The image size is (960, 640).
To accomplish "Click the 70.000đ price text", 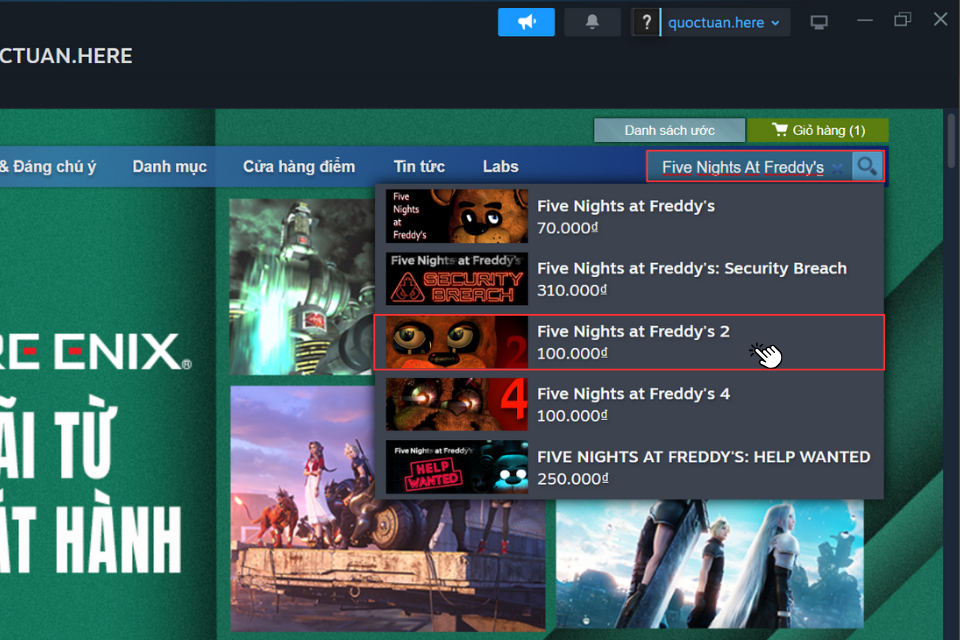I will [x=568, y=228].
